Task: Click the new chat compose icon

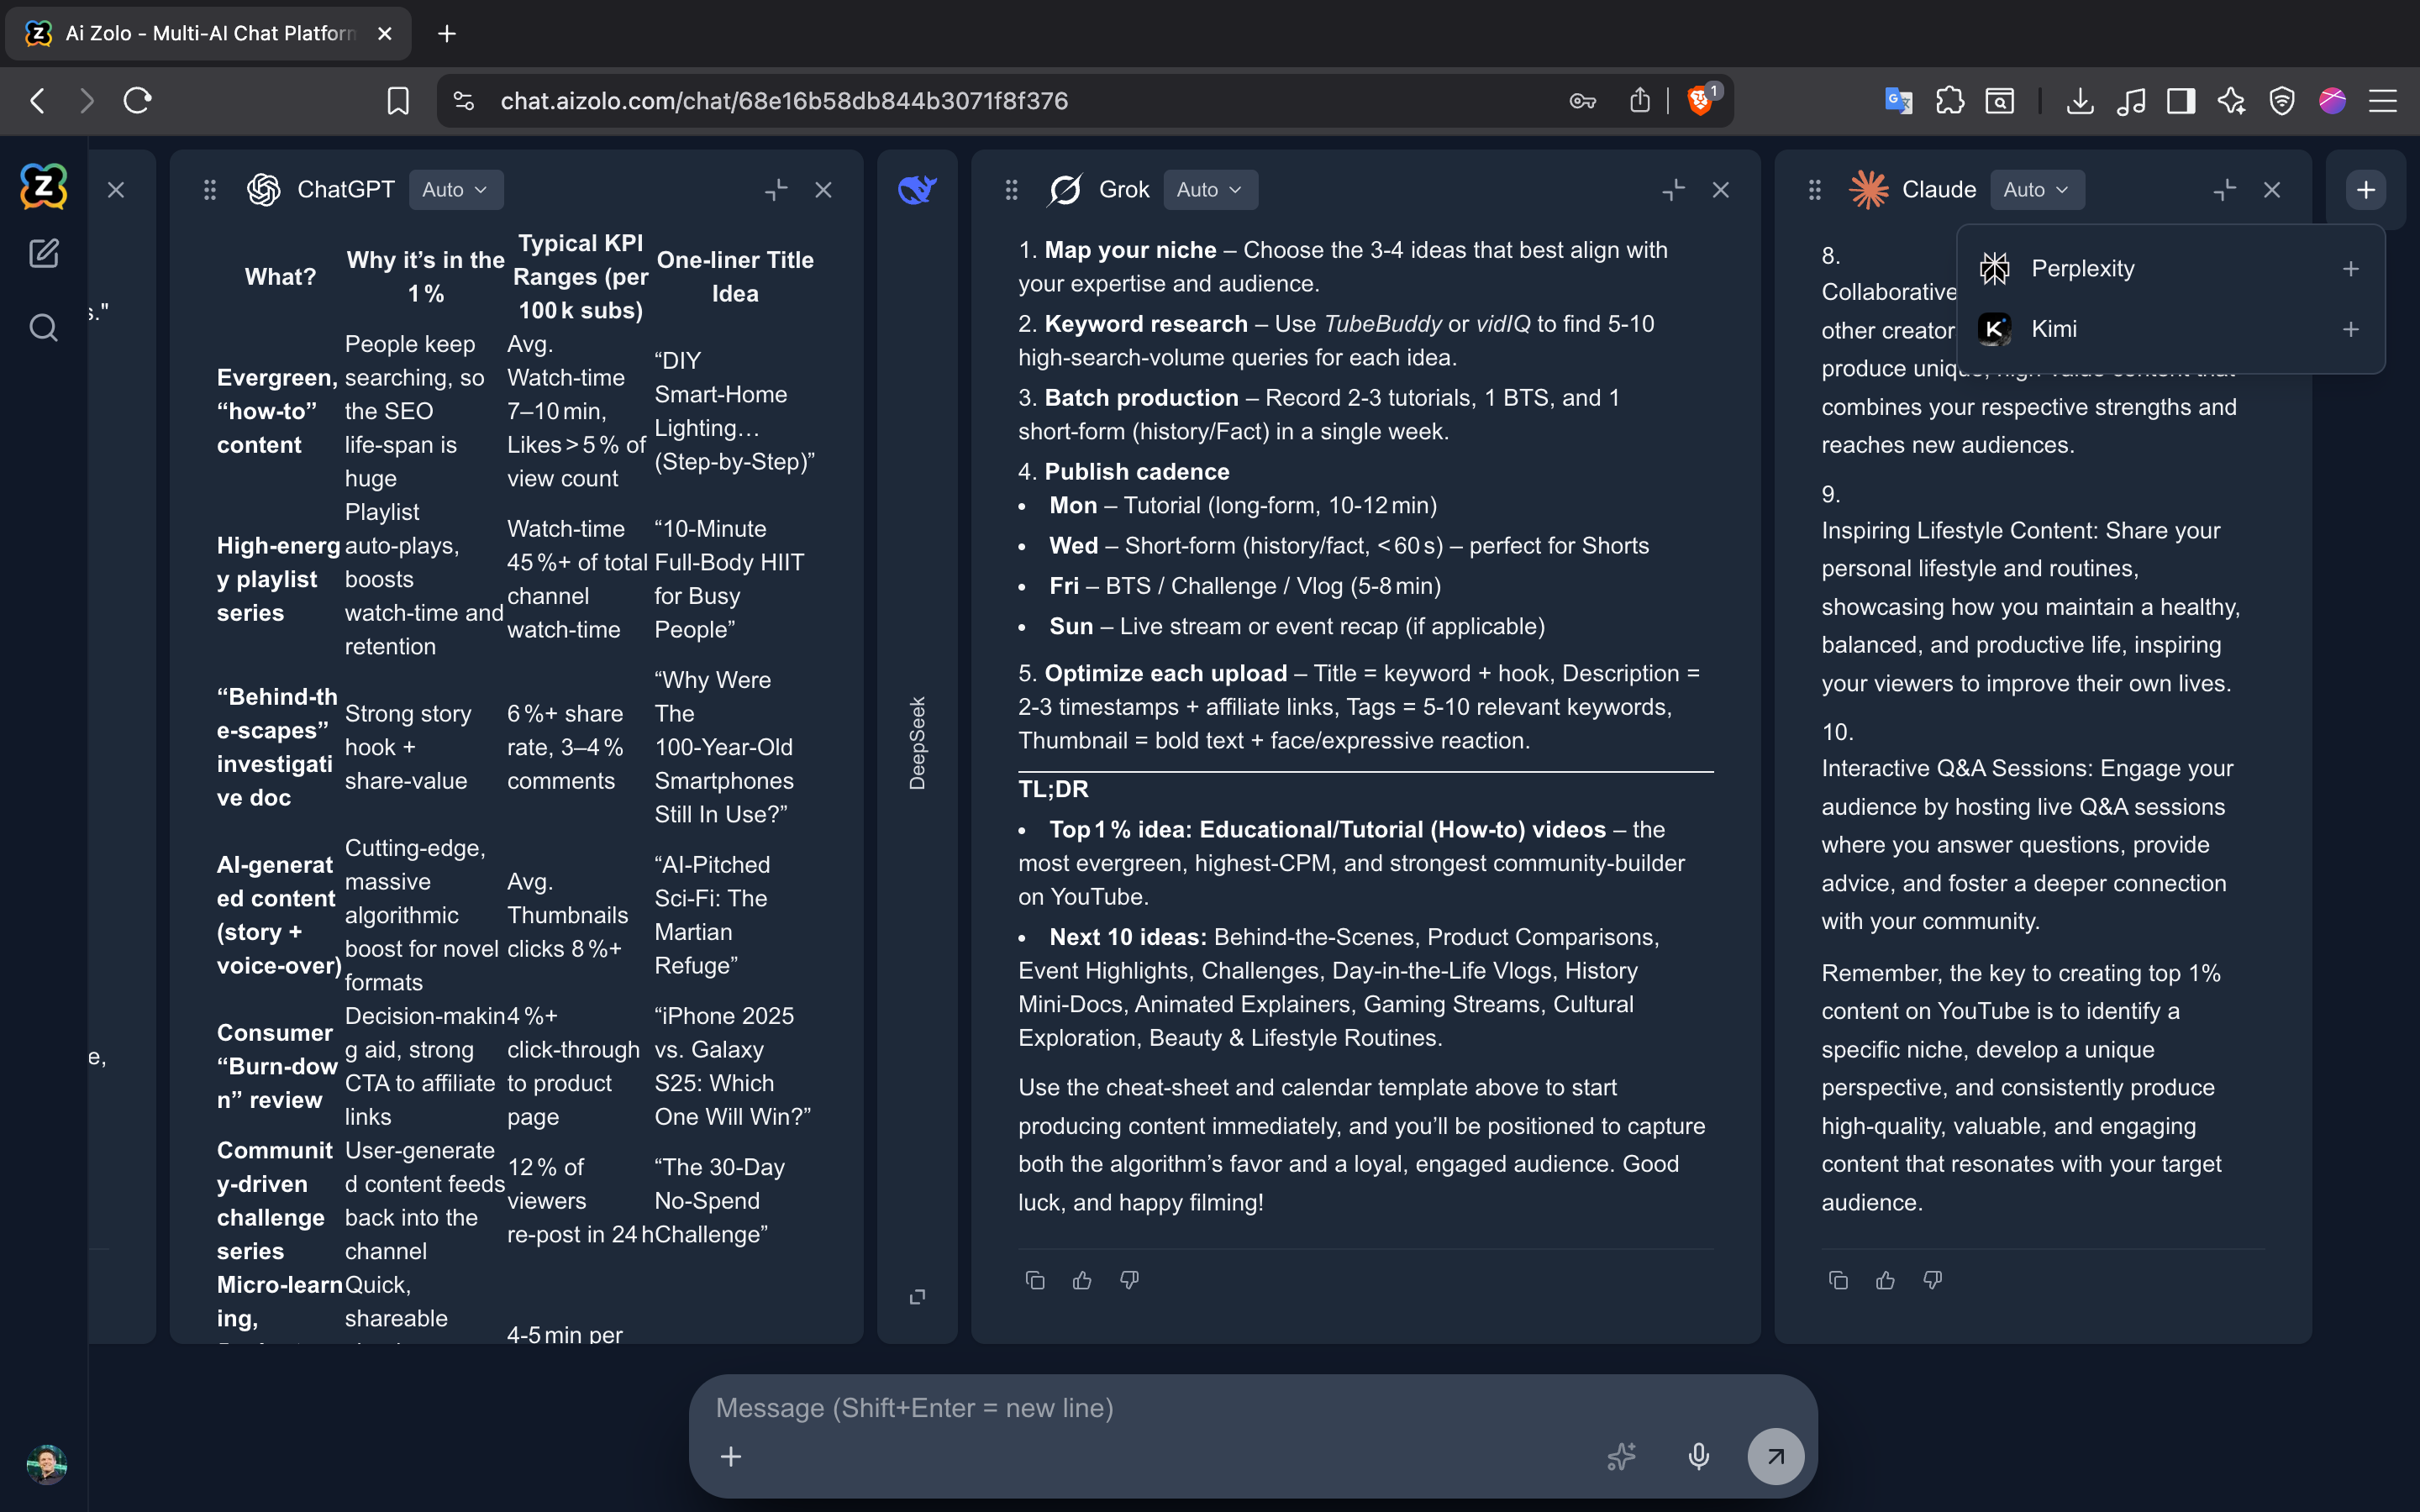Action: 43,254
